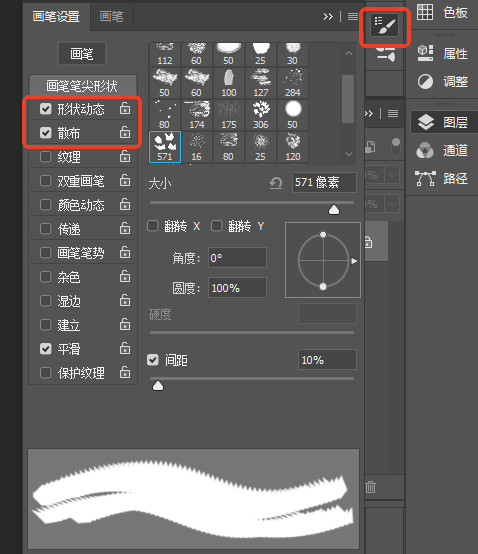Toggle lock for 建立
The image size is (478, 554).
(125, 325)
